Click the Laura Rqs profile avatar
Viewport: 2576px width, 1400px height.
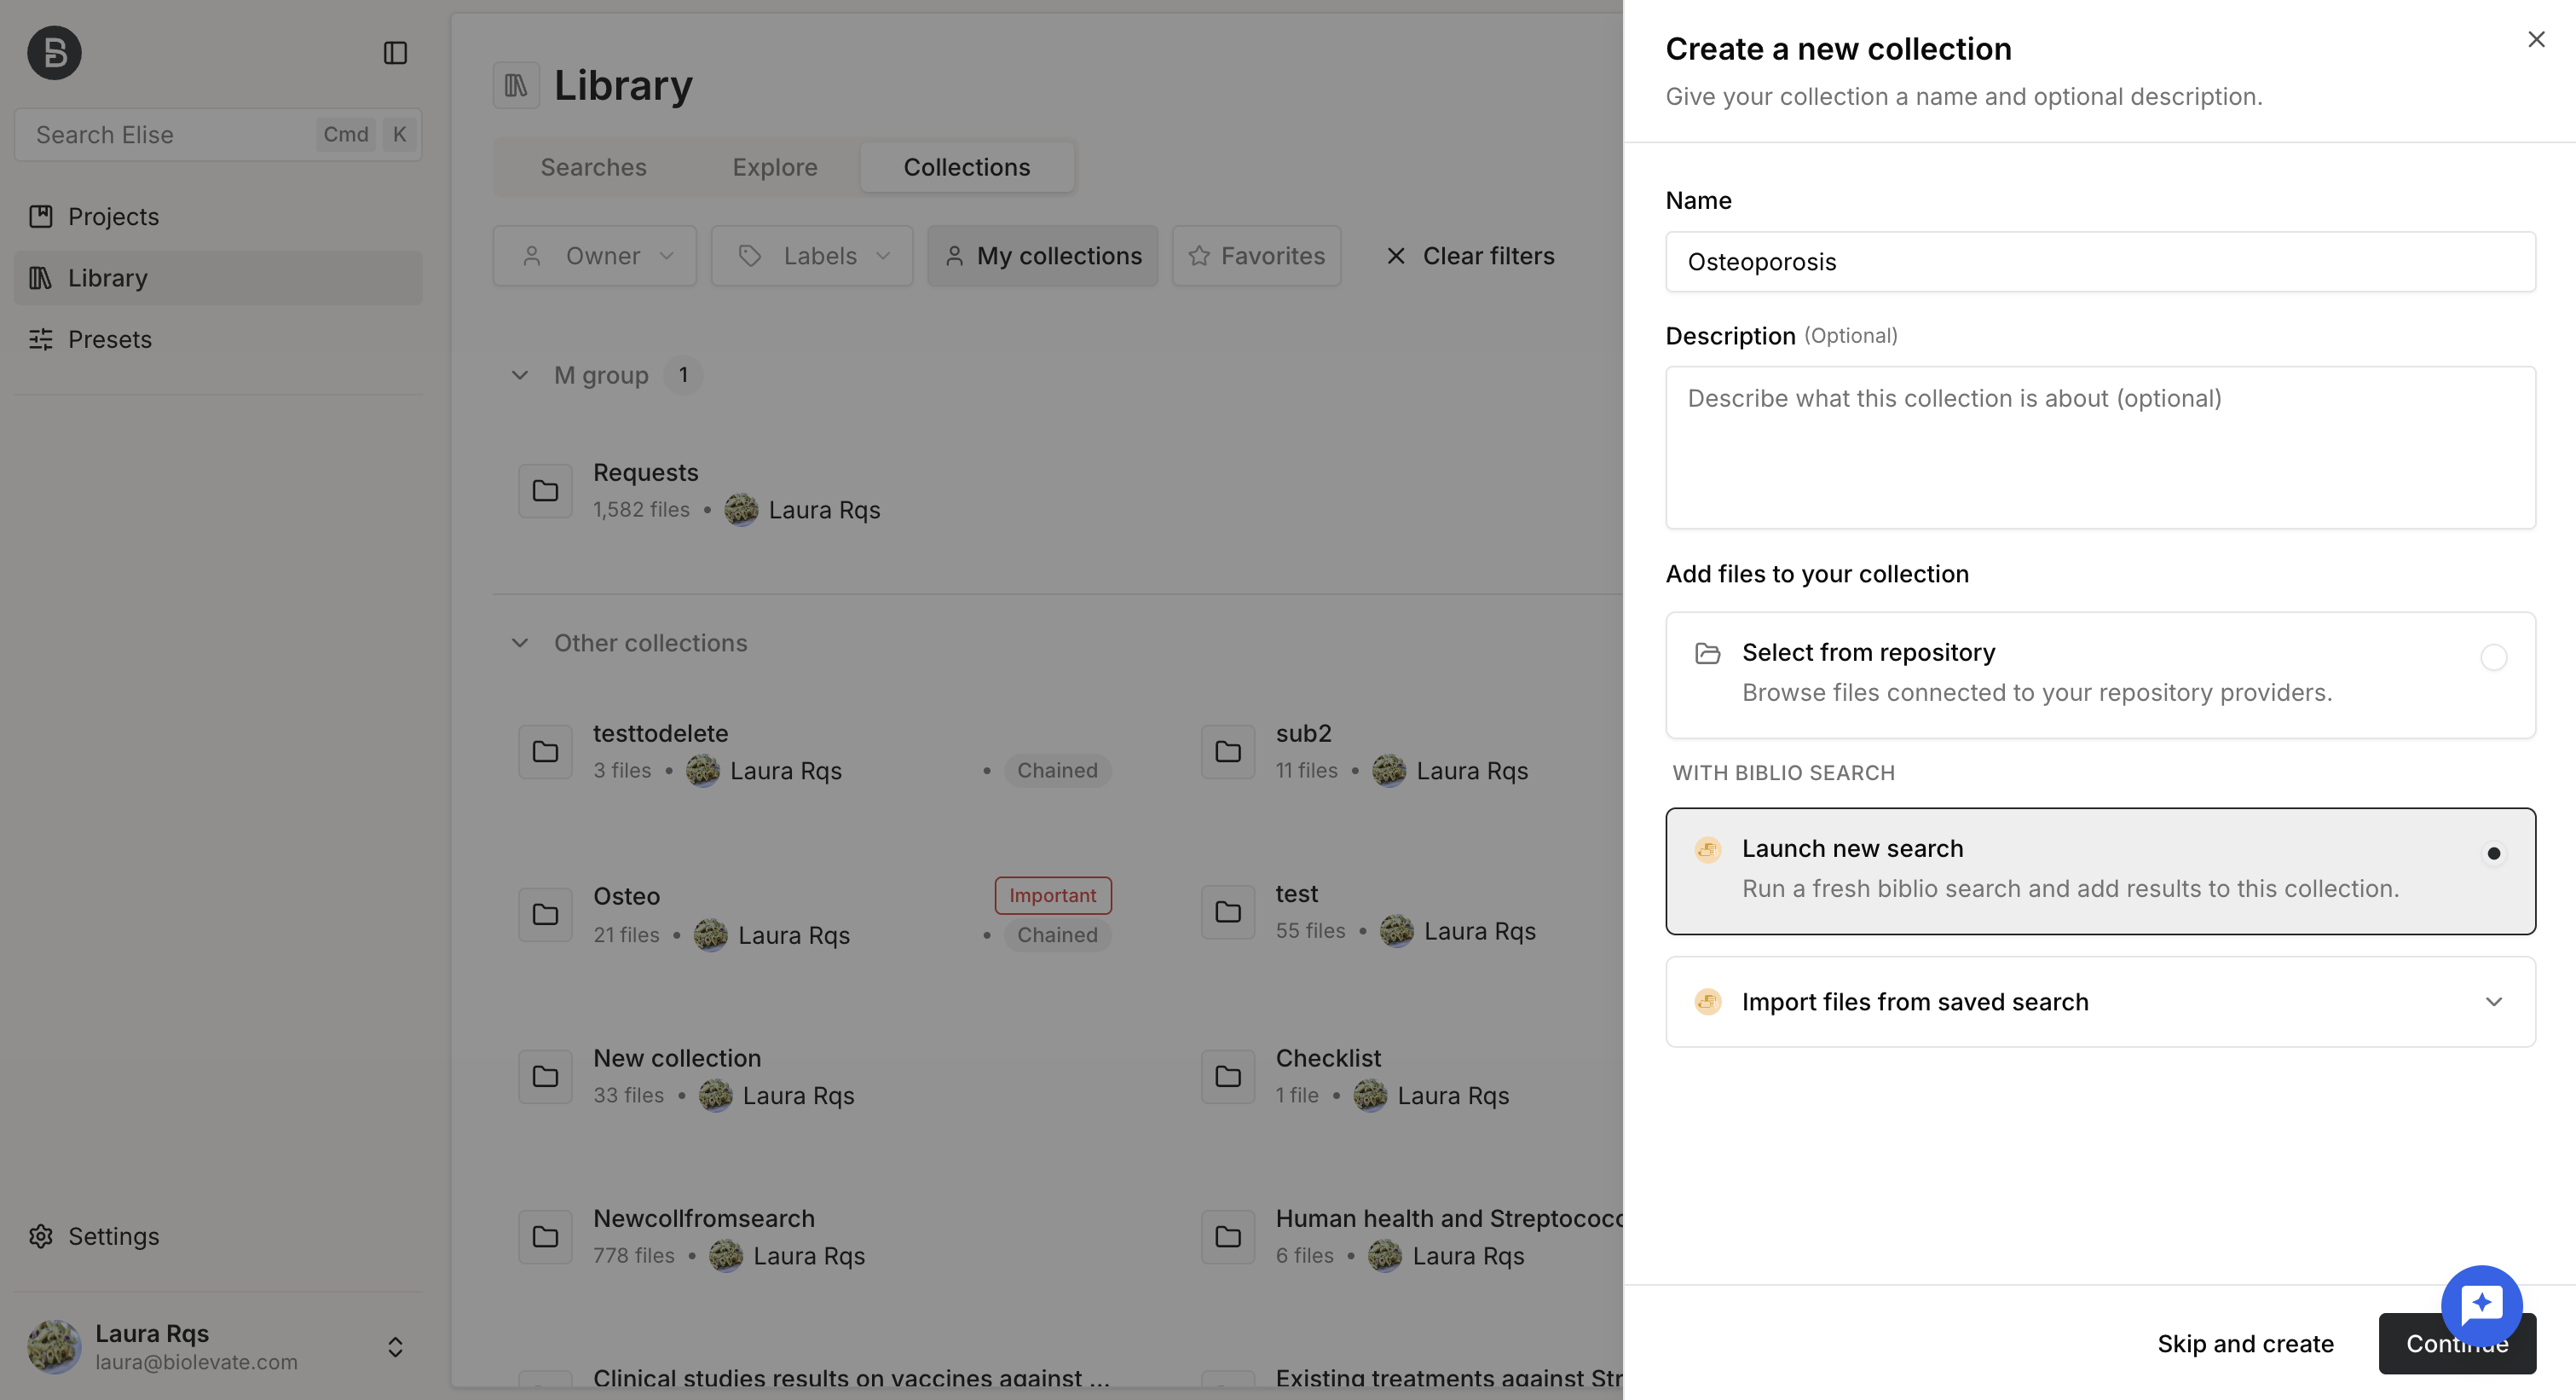[x=54, y=1346]
